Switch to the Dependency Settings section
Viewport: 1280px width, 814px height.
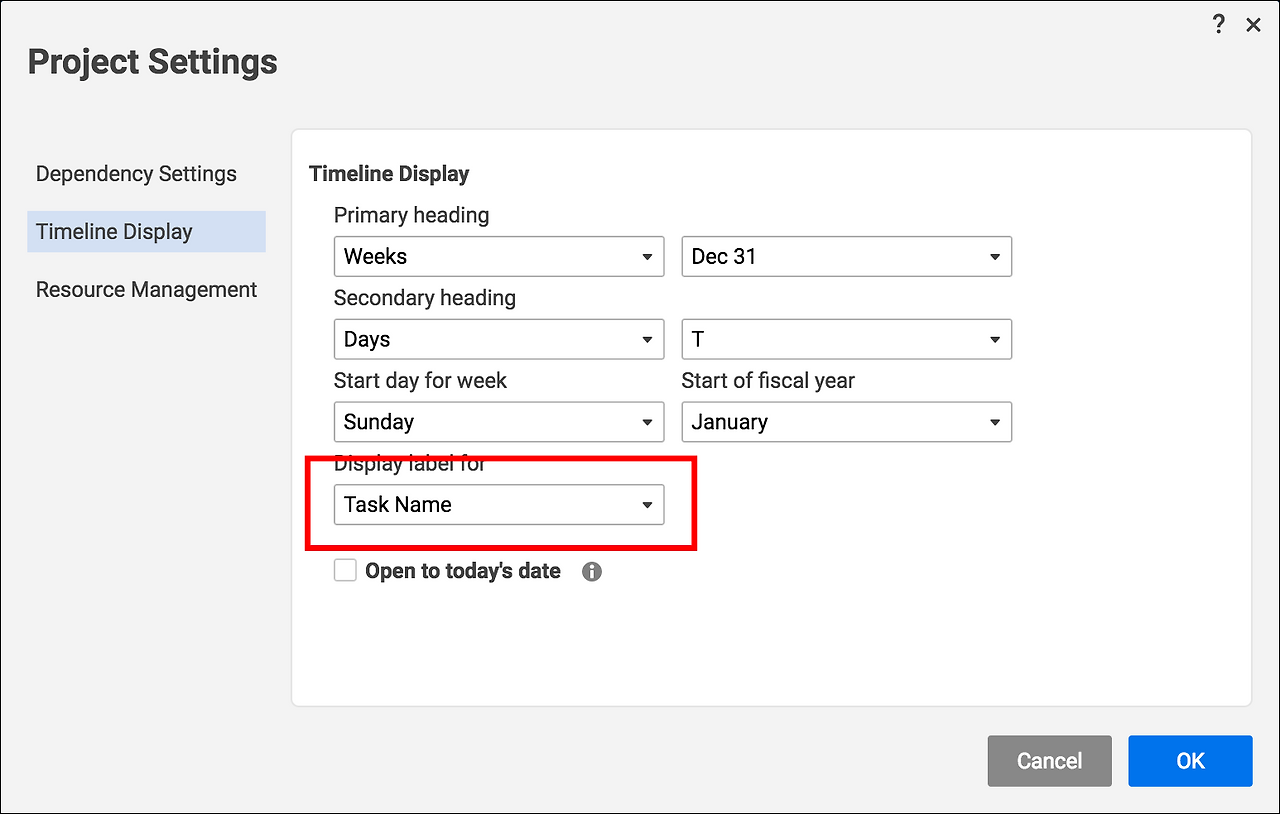coord(136,174)
